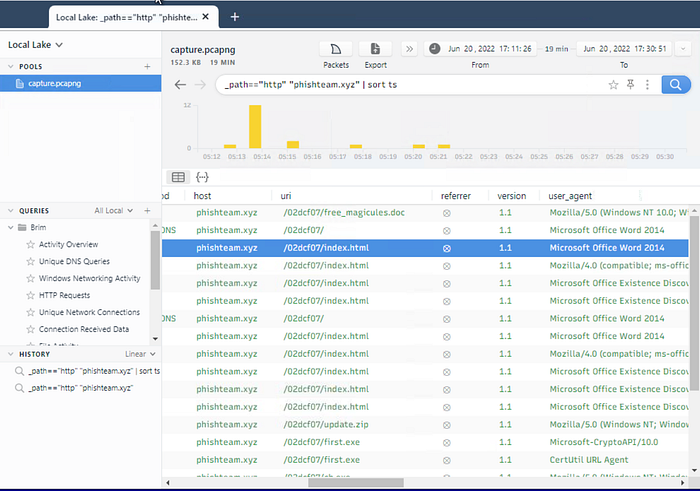Add a new pool with plus icon

pyautogui.click(x=147, y=67)
